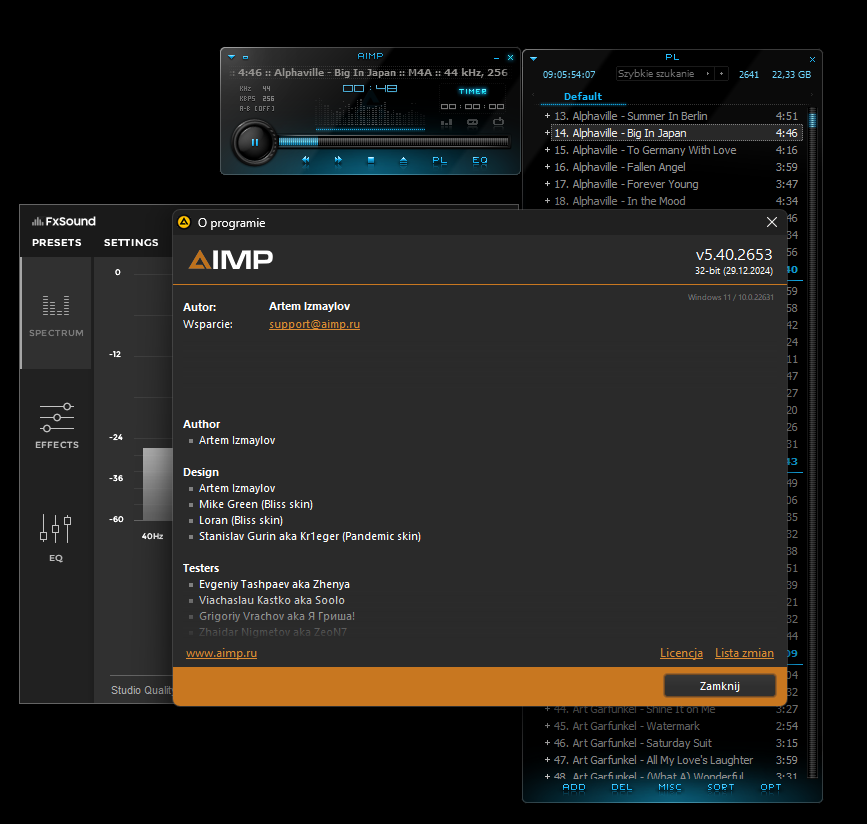
Task: Open the AIMP main menu triangle
Action: tap(232, 56)
